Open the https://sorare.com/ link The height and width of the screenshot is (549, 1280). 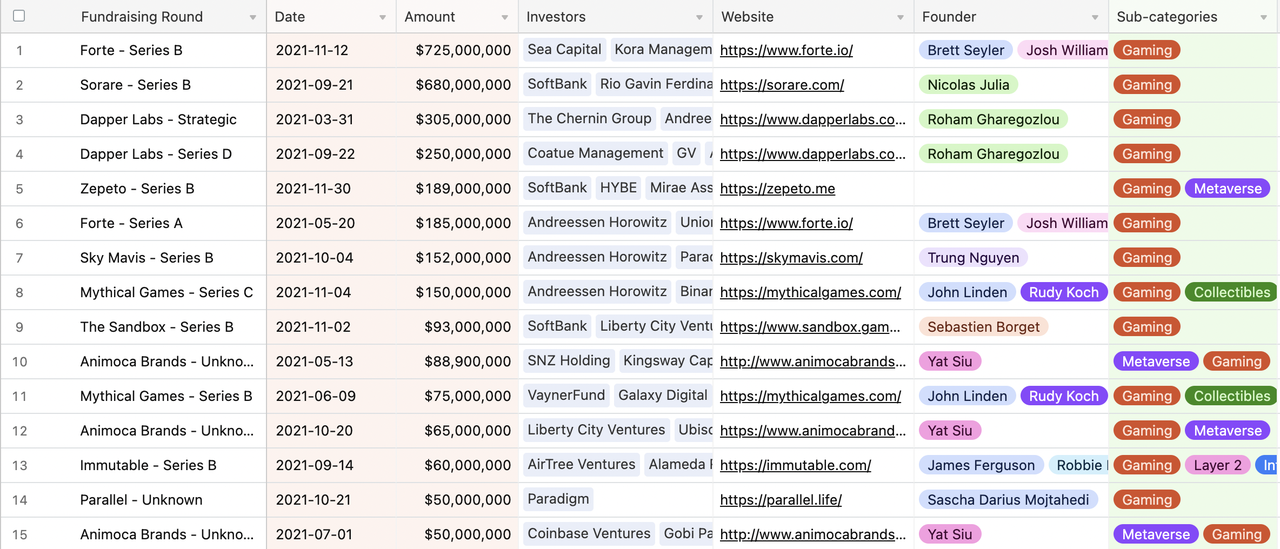pos(781,85)
